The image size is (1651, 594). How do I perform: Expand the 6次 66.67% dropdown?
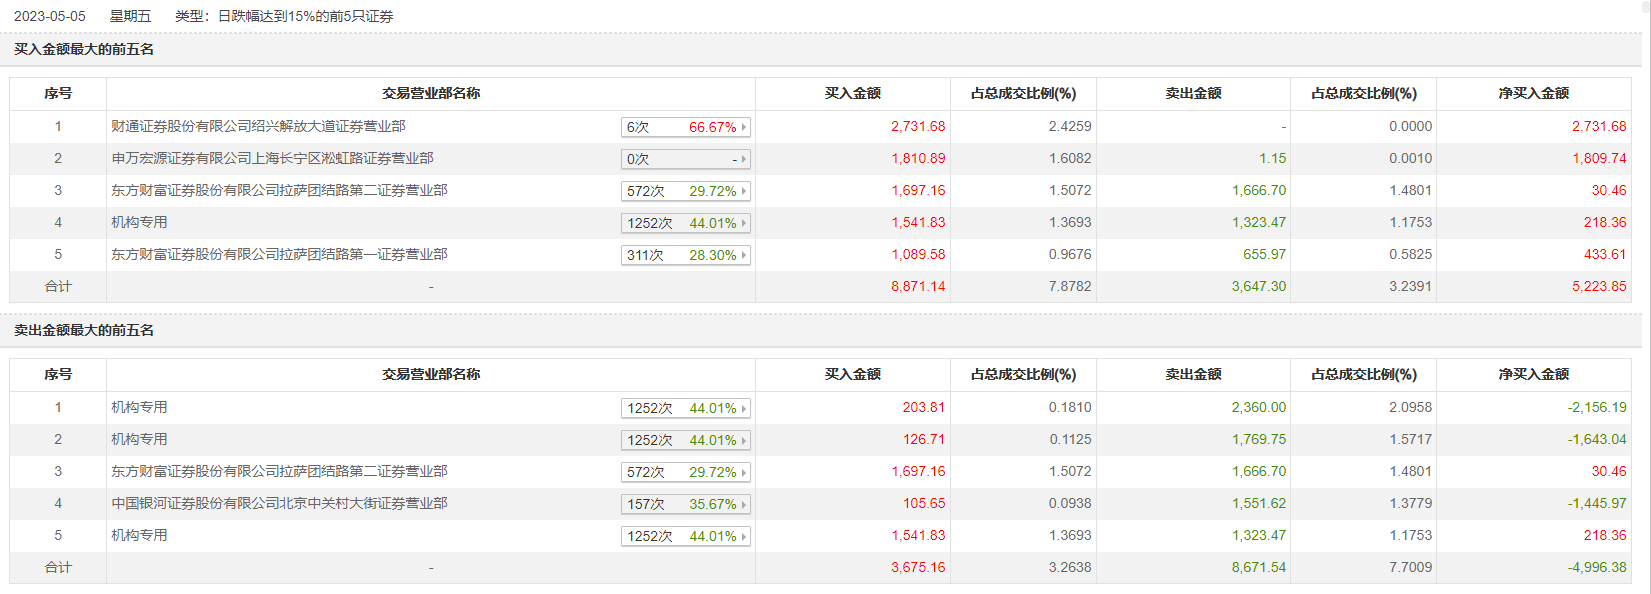pyautogui.click(x=743, y=127)
